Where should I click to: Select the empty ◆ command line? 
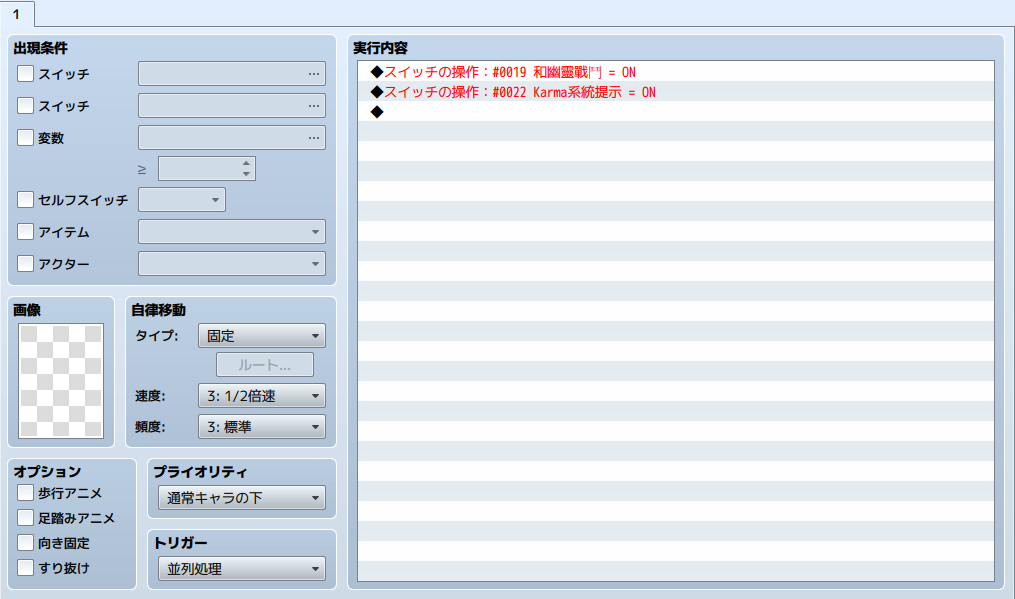[676, 112]
